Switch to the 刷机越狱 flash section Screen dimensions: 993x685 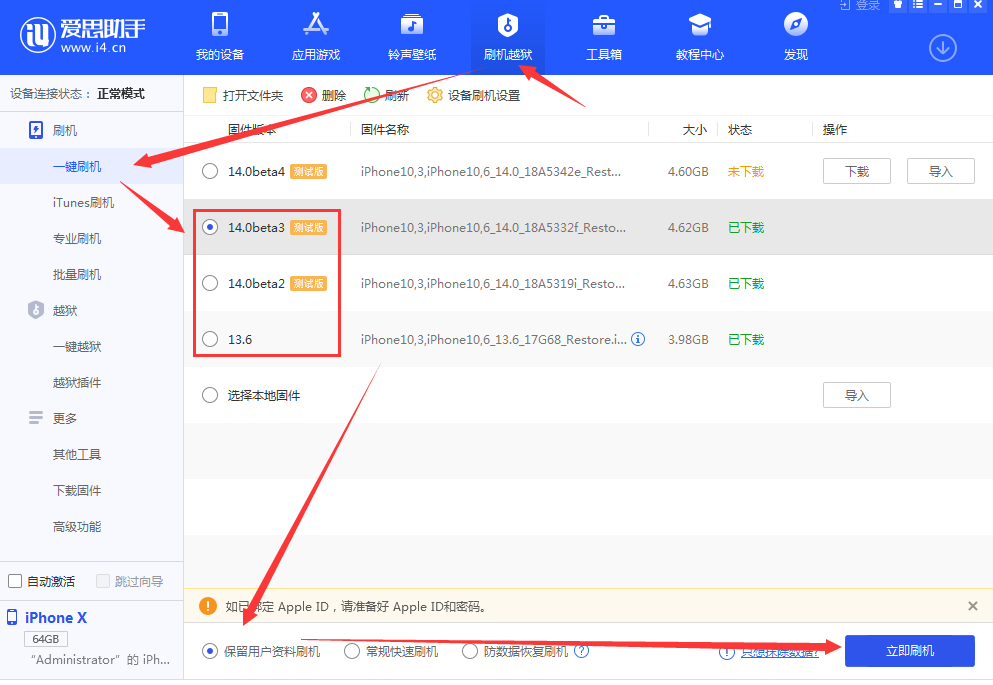pos(508,37)
